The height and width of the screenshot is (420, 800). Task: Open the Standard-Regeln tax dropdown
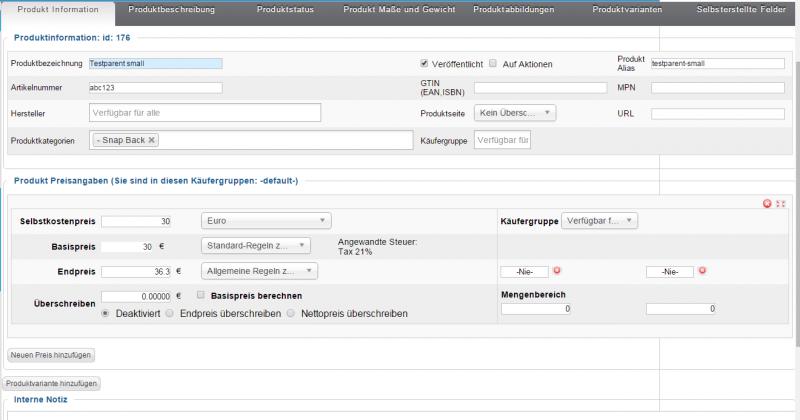(x=255, y=245)
